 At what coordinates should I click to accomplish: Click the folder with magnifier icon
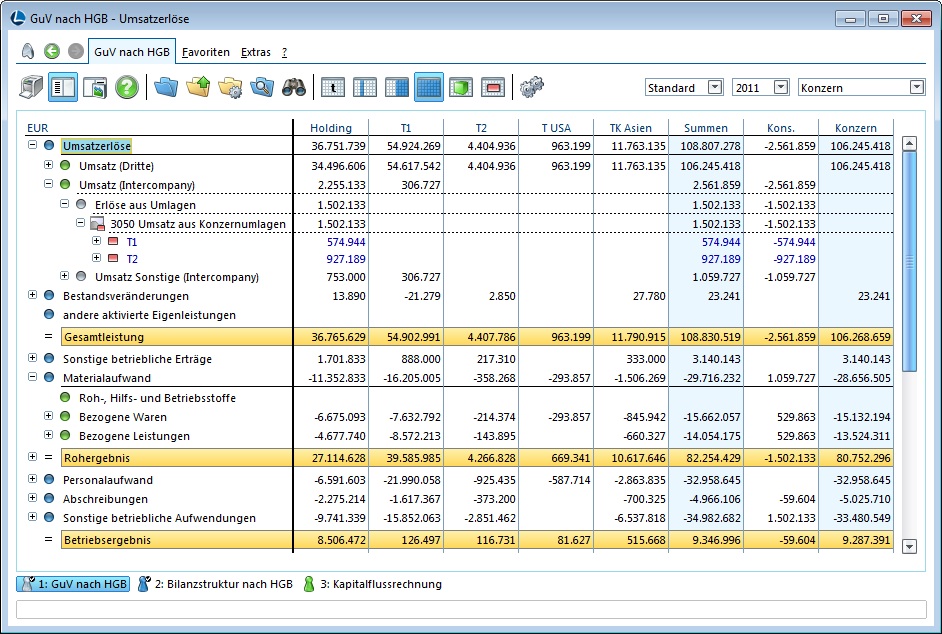[261, 87]
